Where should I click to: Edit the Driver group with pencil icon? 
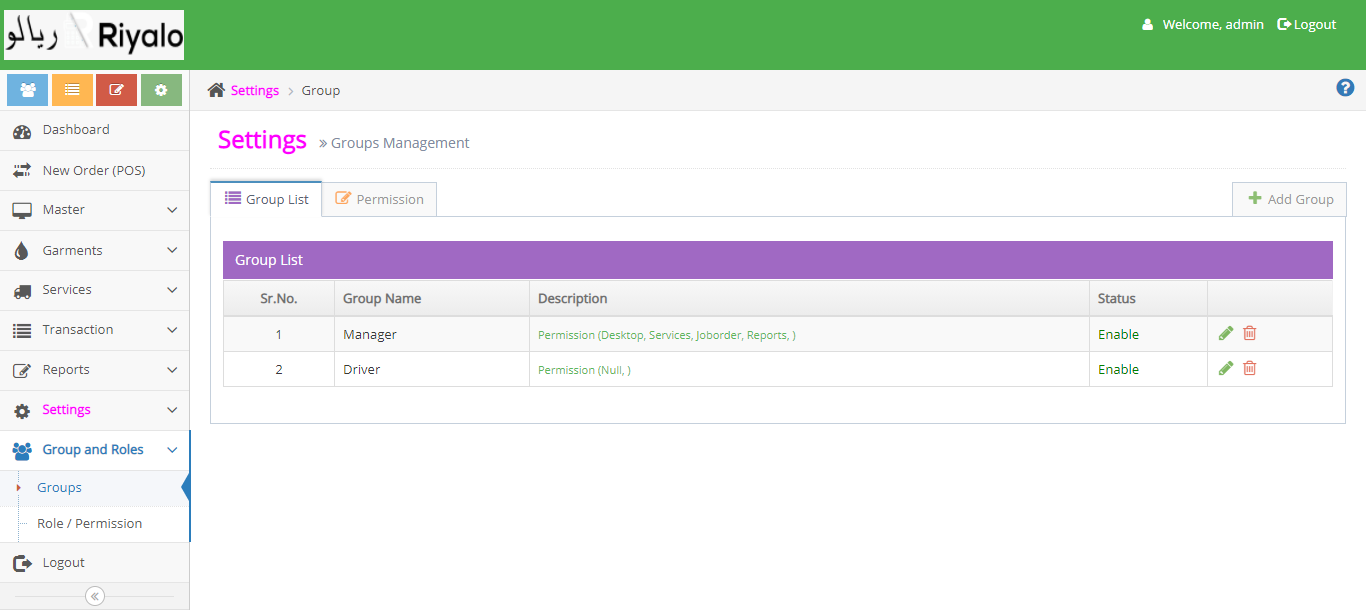click(x=1226, y=369)
